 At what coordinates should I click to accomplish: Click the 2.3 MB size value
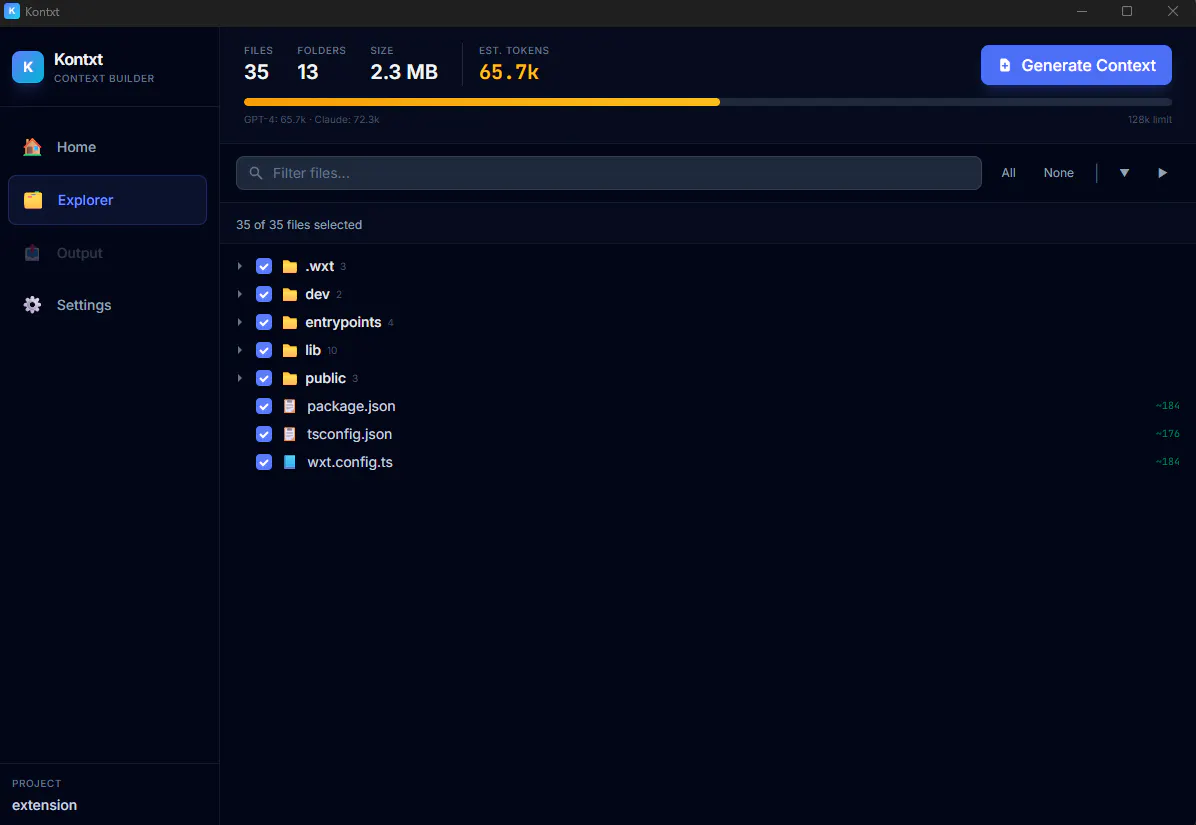[404, 72]
